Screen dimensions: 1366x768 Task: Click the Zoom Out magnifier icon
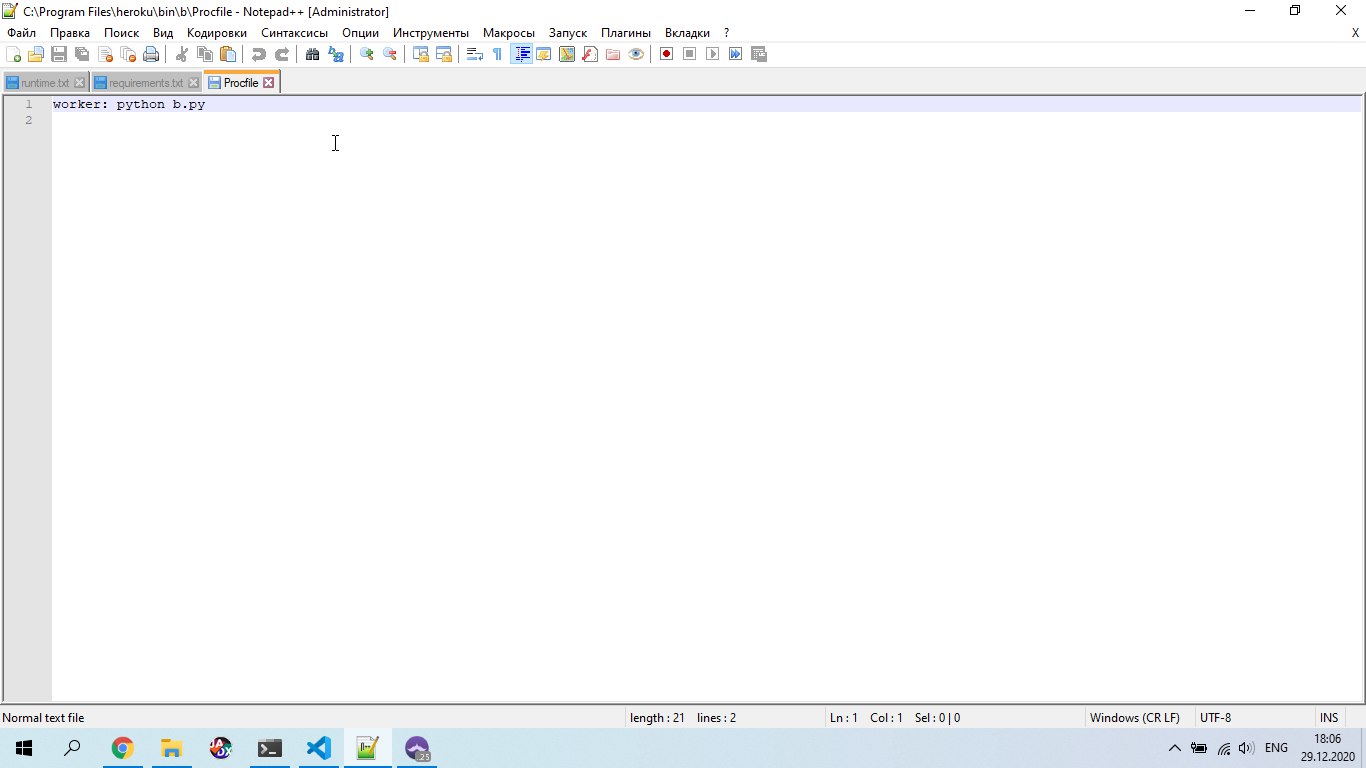390,54
